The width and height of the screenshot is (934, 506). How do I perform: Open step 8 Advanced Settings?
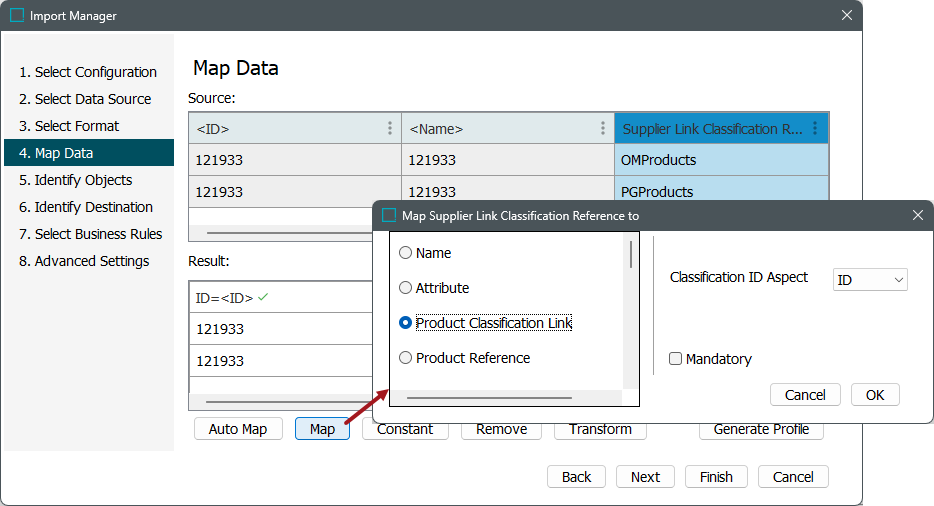click(84, 261)
